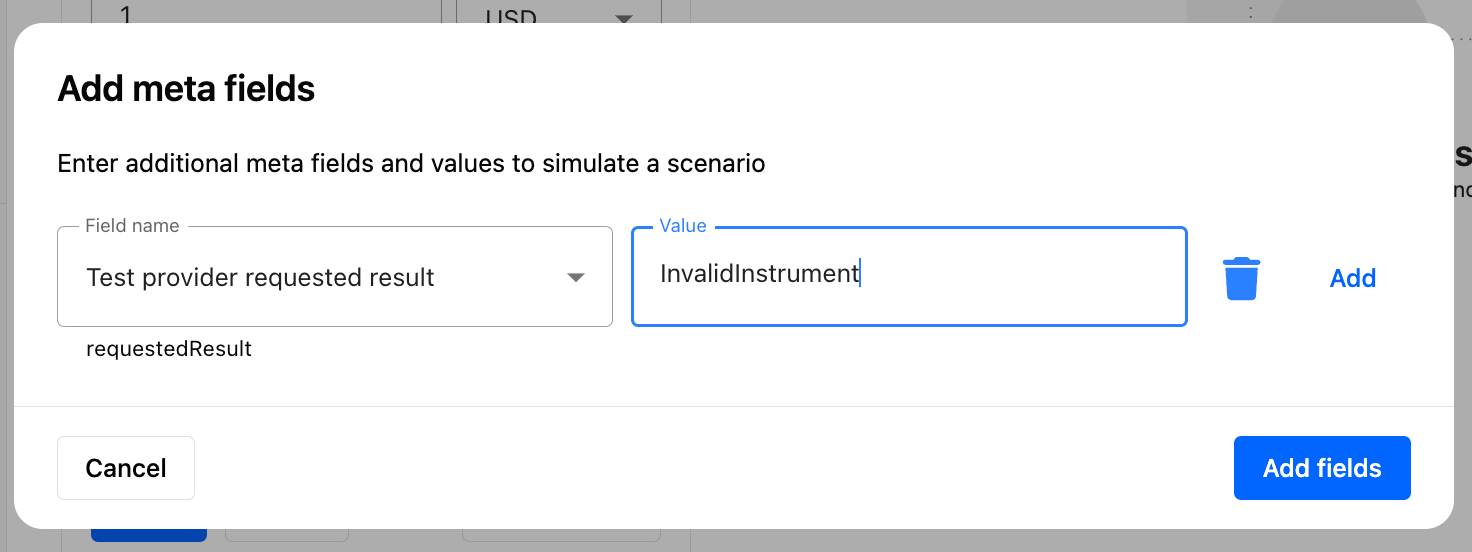
Task: Delete the meta field row with trash icon
Action: pyautogui.click(x=1241, y=278)
